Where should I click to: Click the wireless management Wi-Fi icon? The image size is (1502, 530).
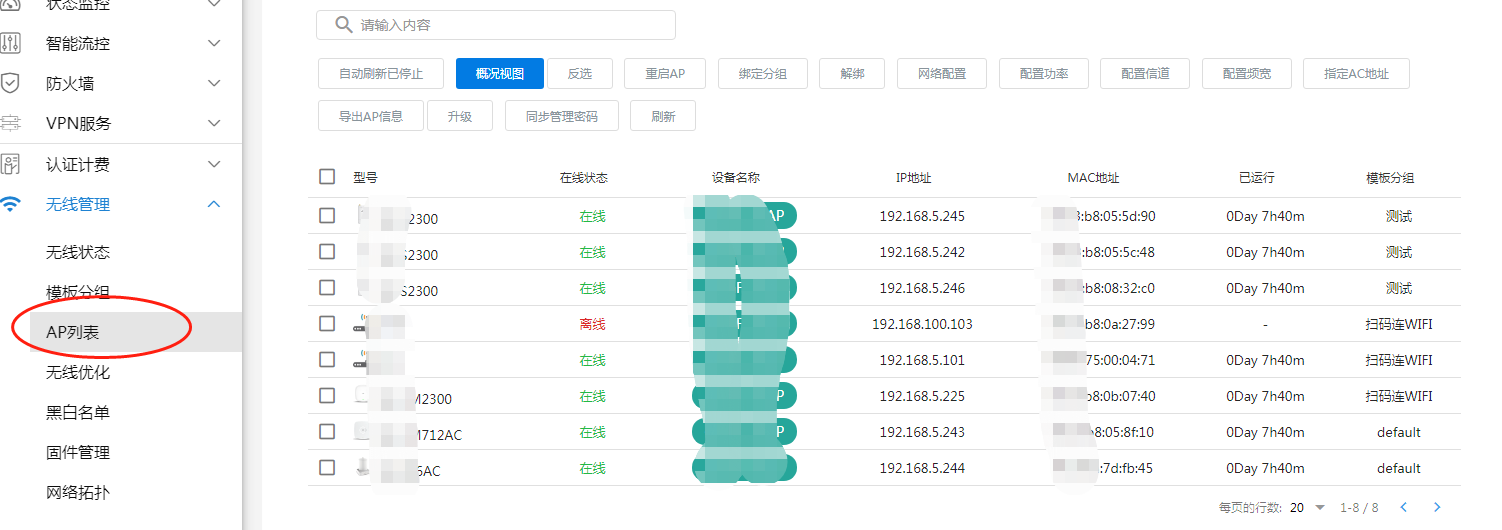point(11,204)
